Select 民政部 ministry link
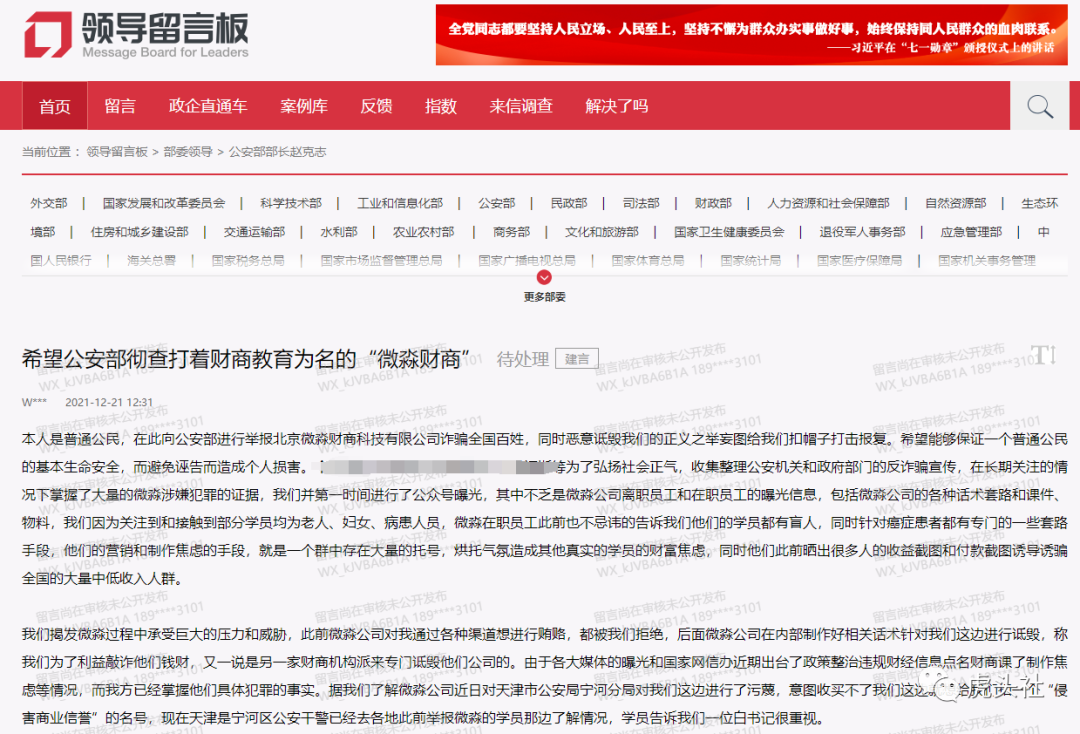The height and width of the screenshot is (734, 1080). [x=569, y=203]
